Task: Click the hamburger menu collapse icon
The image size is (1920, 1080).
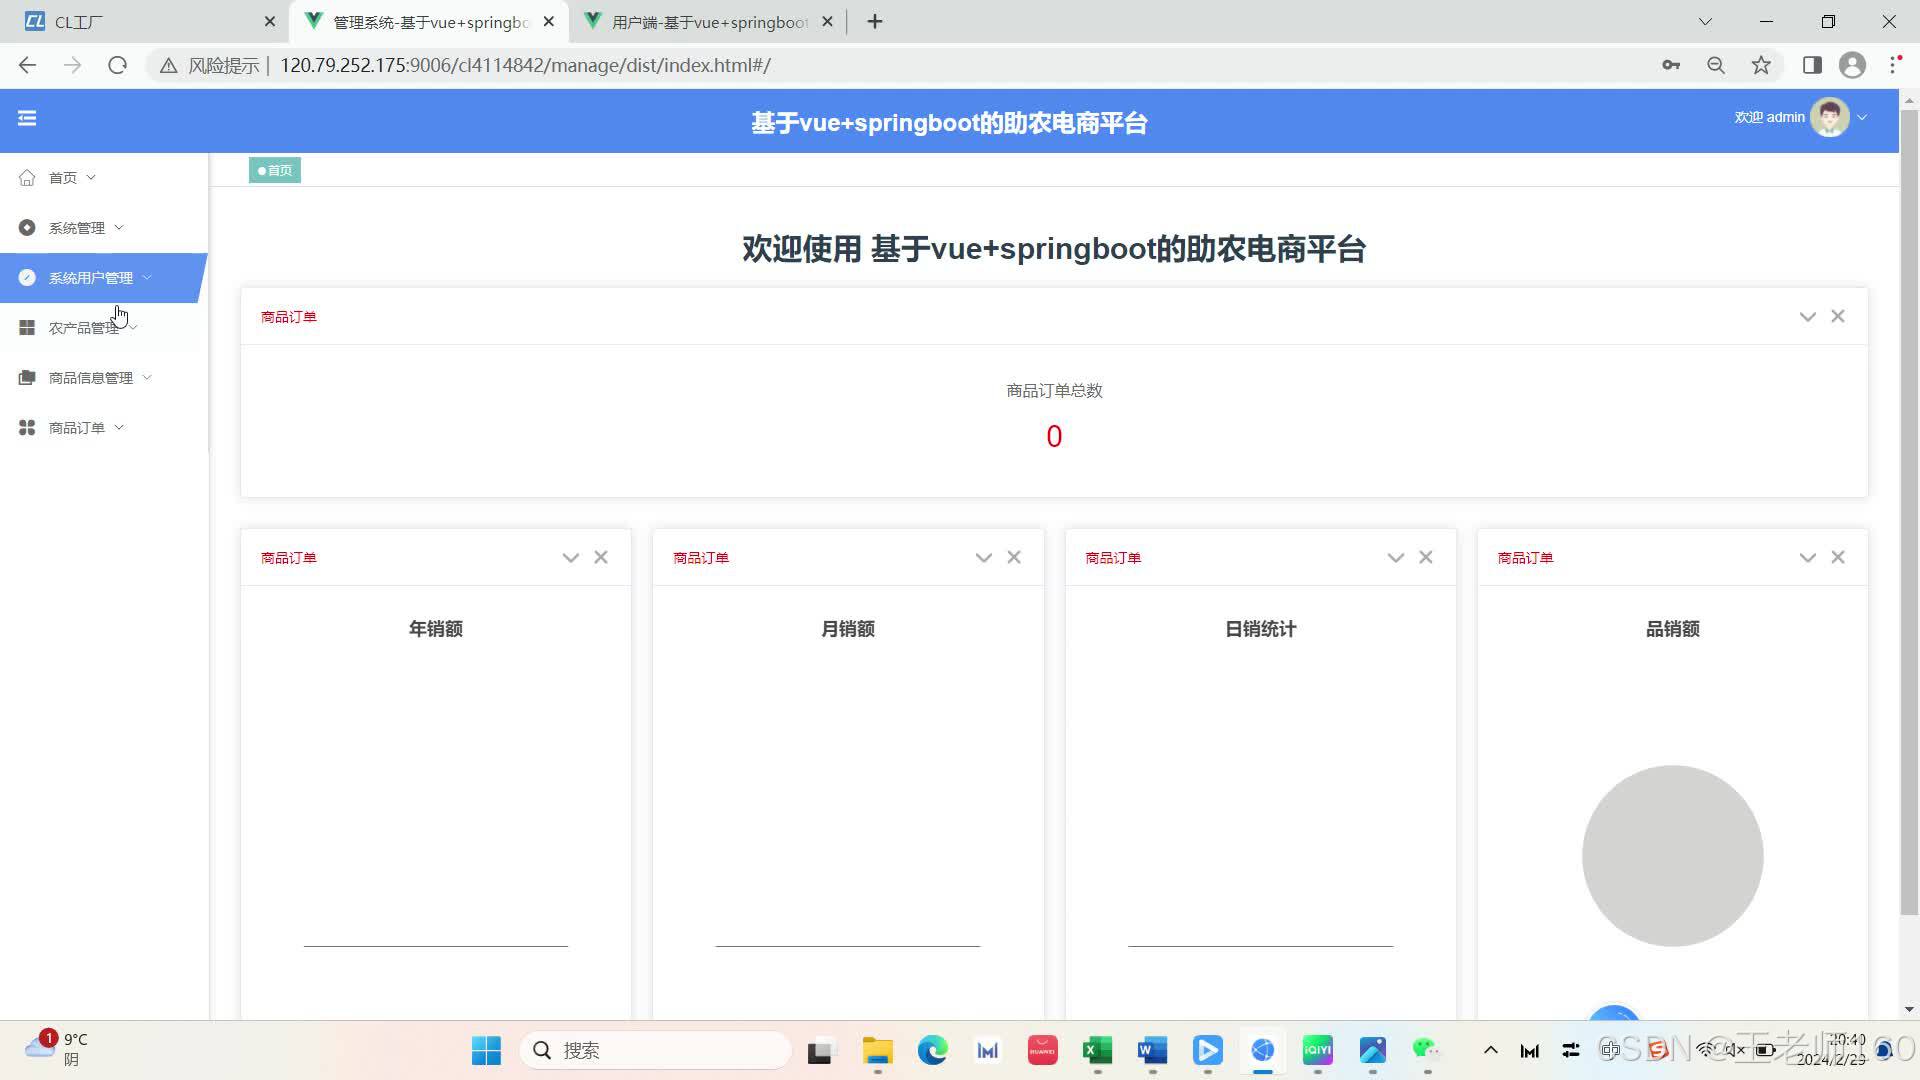Action: click(x=27, y=118)
